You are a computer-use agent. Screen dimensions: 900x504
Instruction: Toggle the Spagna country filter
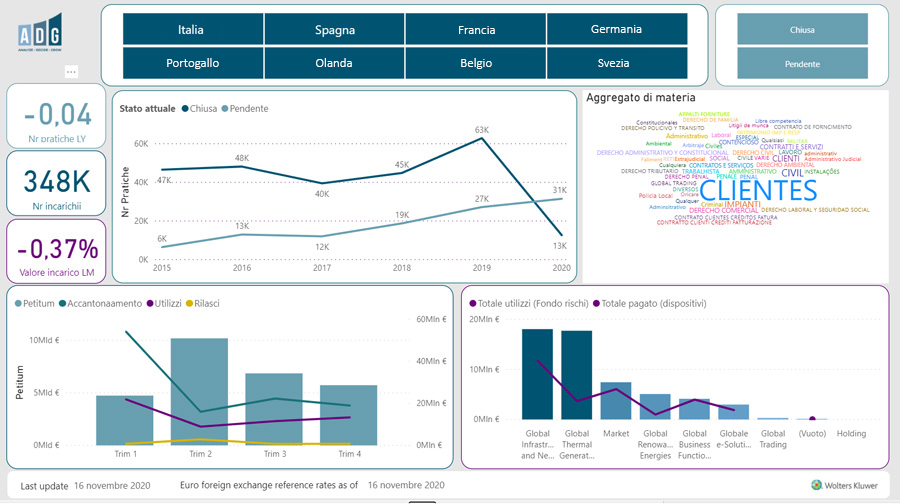(333, 29)
